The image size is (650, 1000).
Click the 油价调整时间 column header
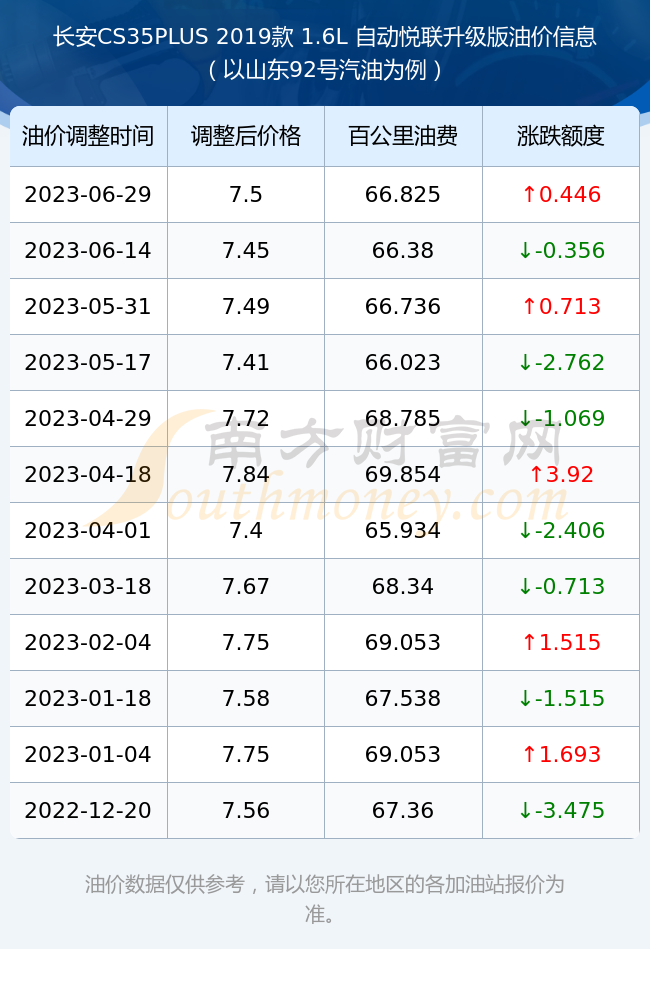point(88,136)
